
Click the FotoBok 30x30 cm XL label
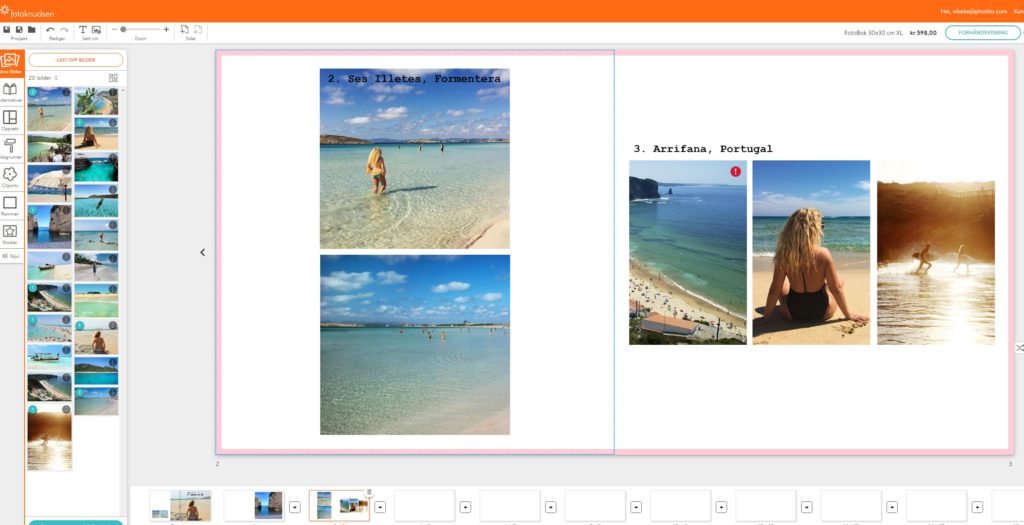point(873,33)
